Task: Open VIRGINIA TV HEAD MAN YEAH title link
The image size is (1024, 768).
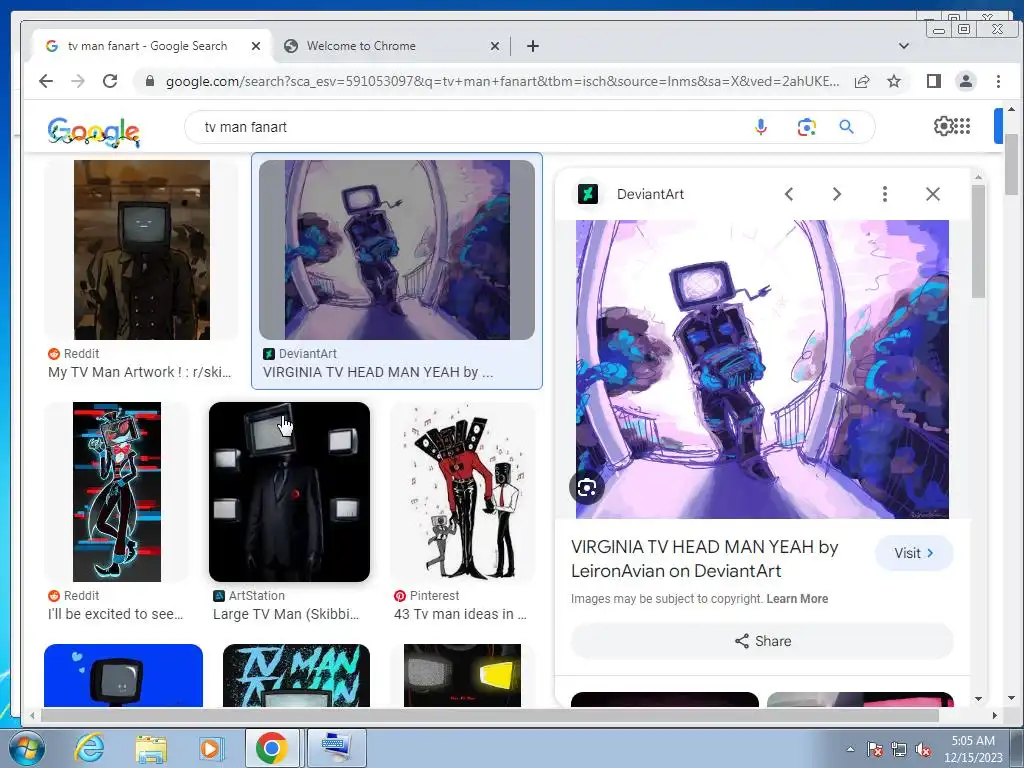Action: point(704,559)
